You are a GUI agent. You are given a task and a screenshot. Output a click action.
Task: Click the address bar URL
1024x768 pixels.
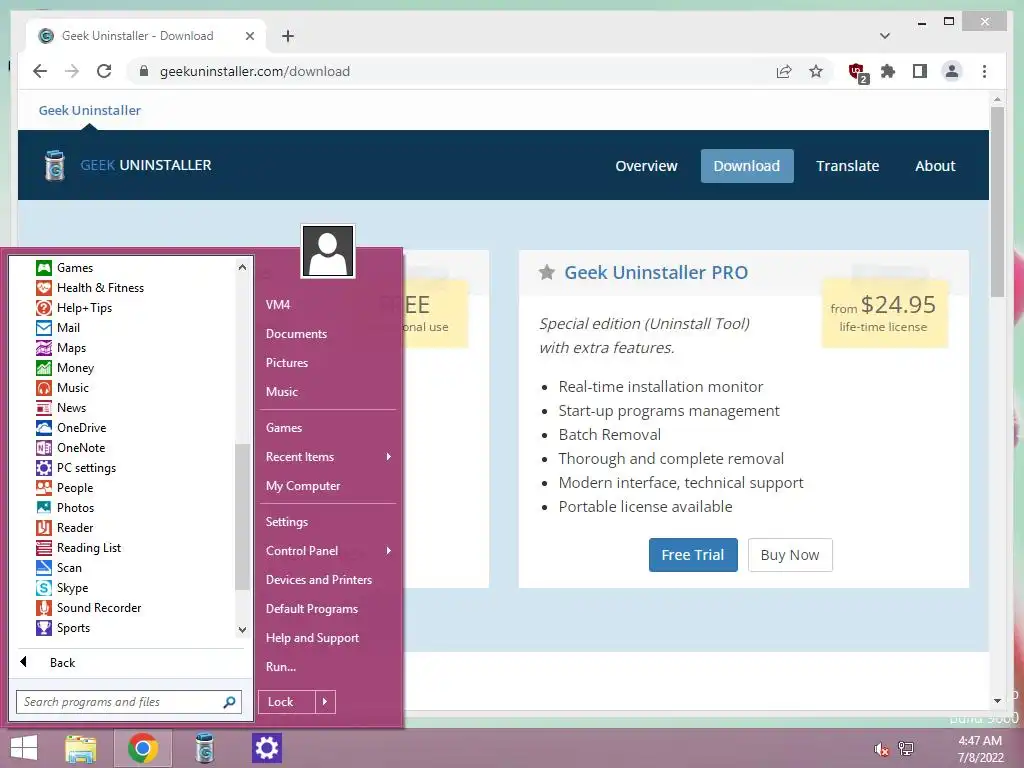(x=255, y=71)
